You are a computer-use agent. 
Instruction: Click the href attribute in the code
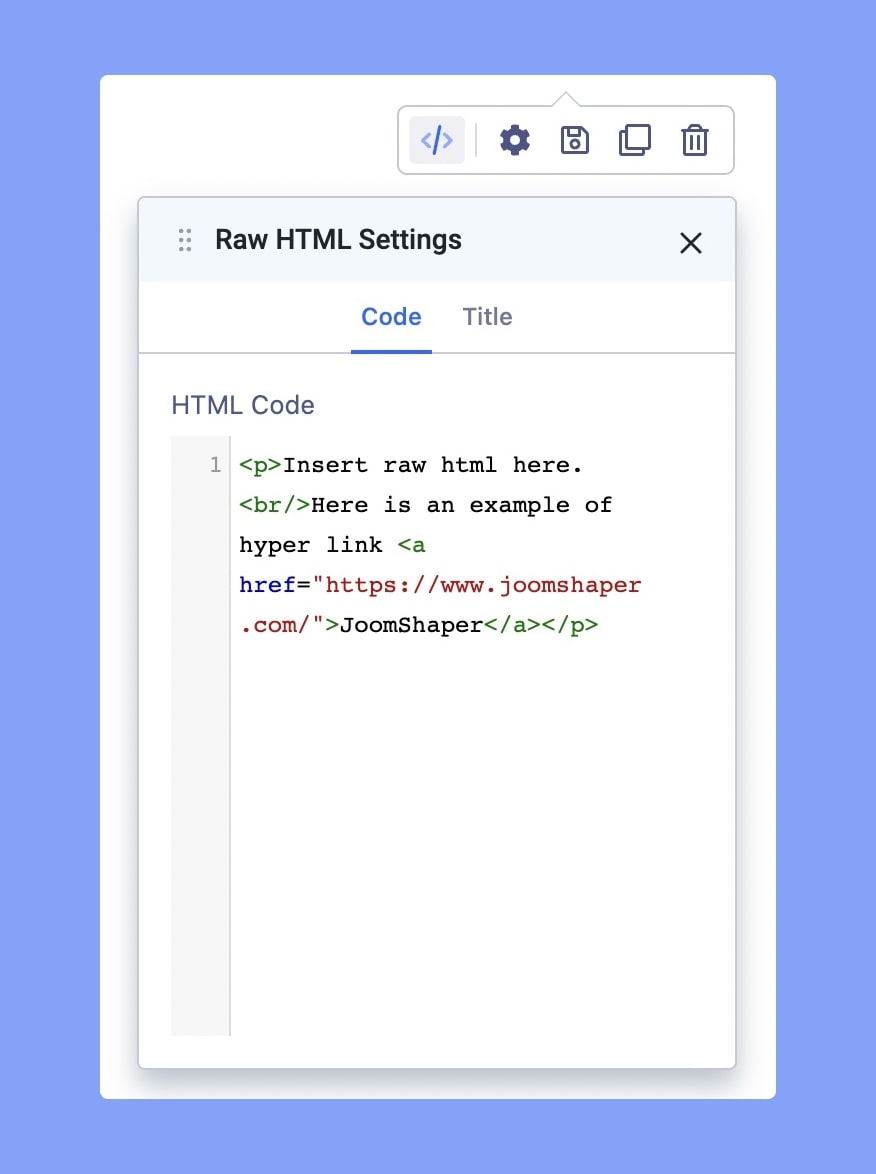tap(267, 585)
